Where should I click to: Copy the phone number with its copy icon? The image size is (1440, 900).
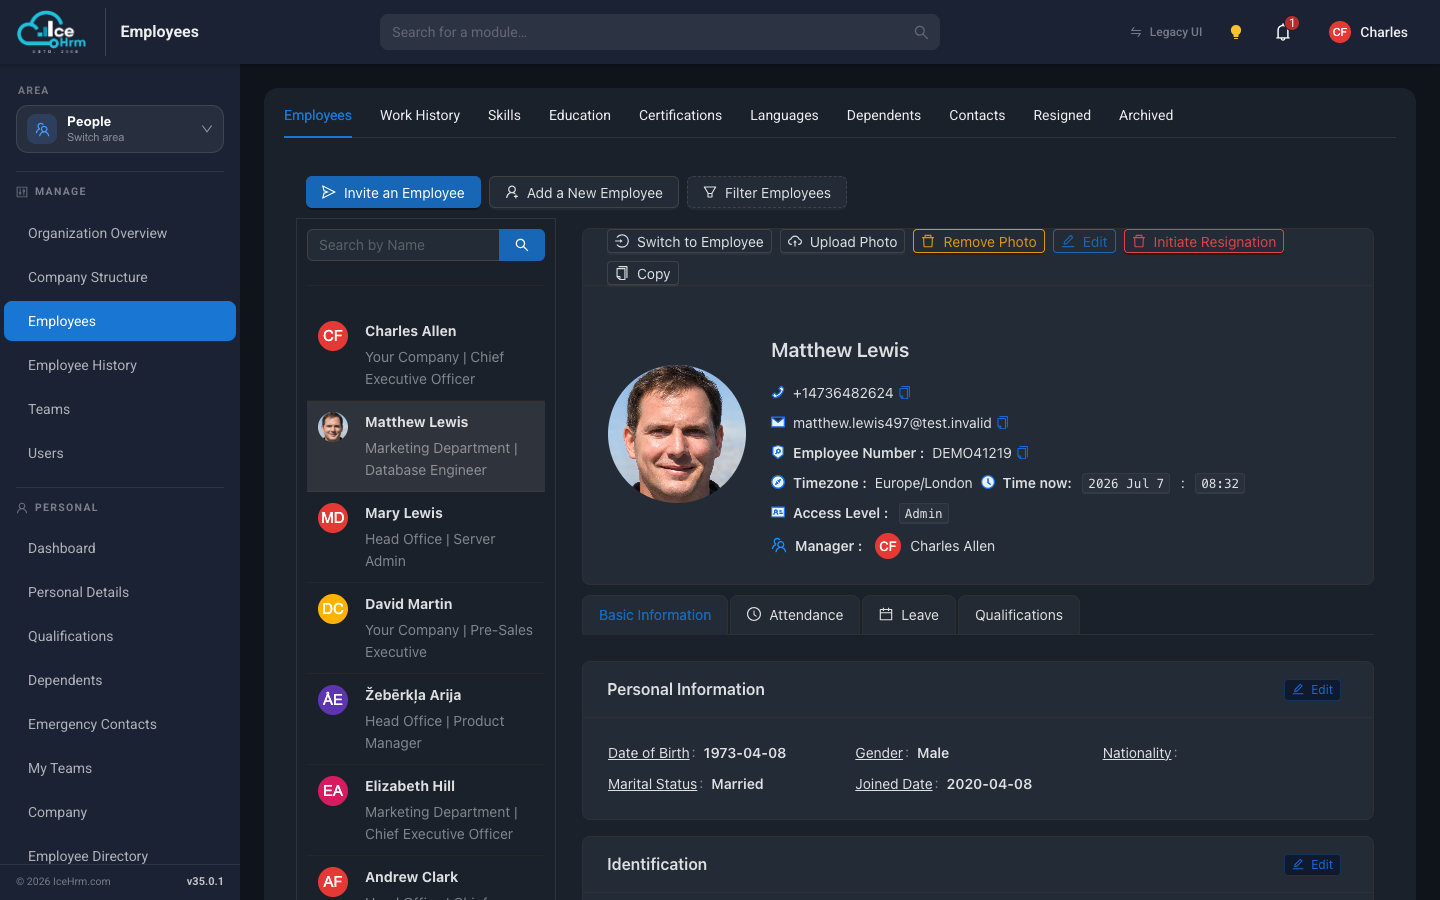pos(905,393)
